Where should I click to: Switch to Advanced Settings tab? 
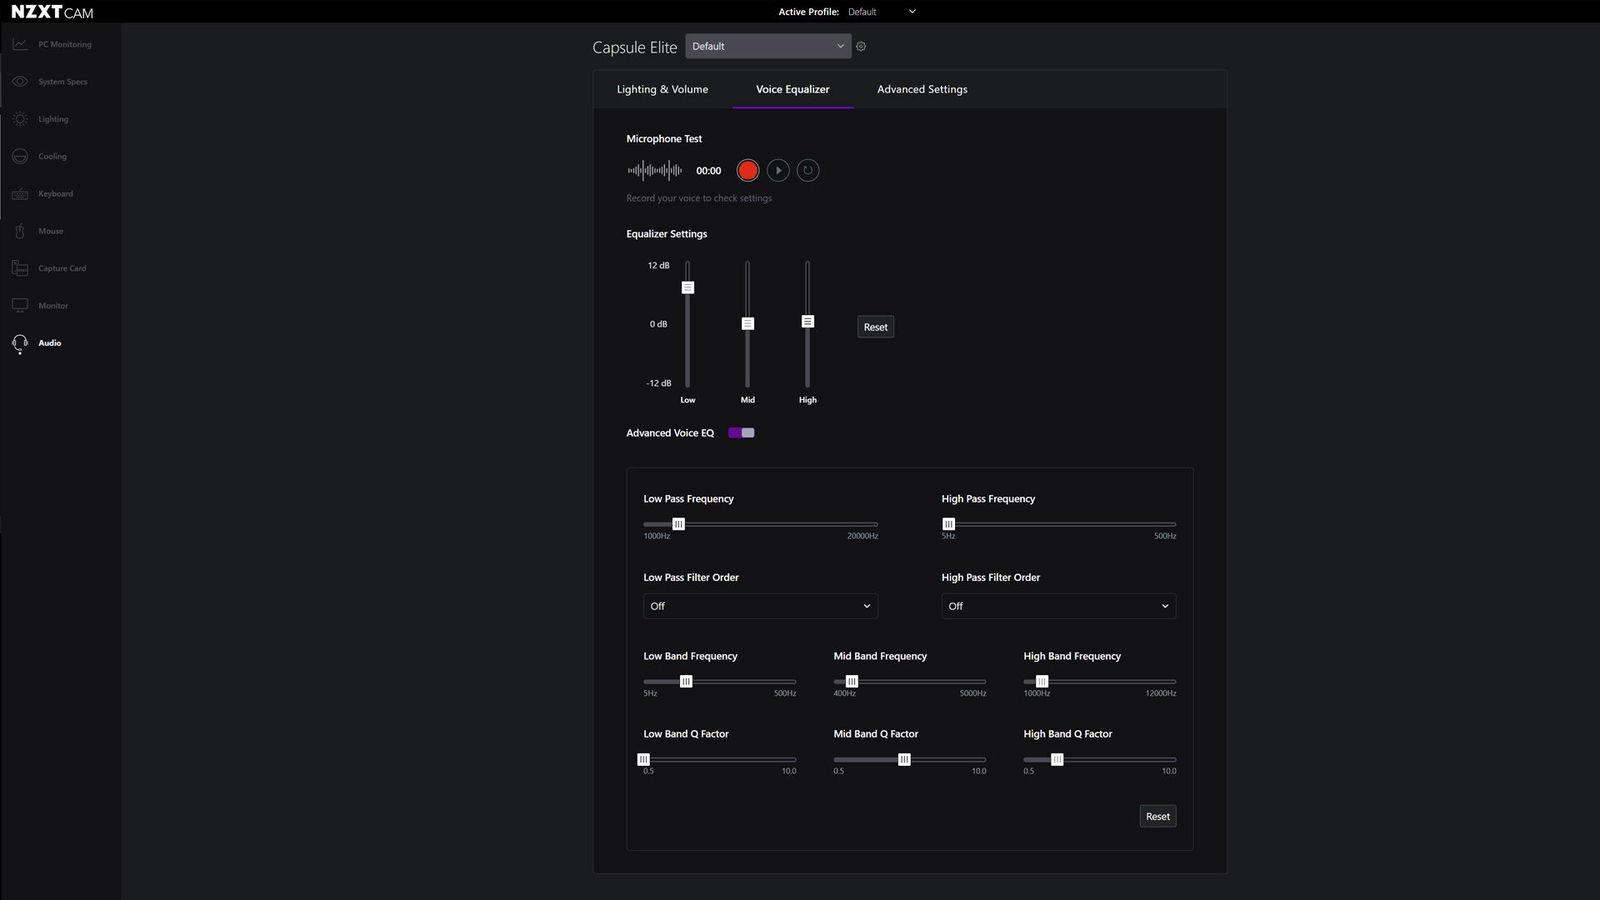pyautogui.click(x=922, y=89)
